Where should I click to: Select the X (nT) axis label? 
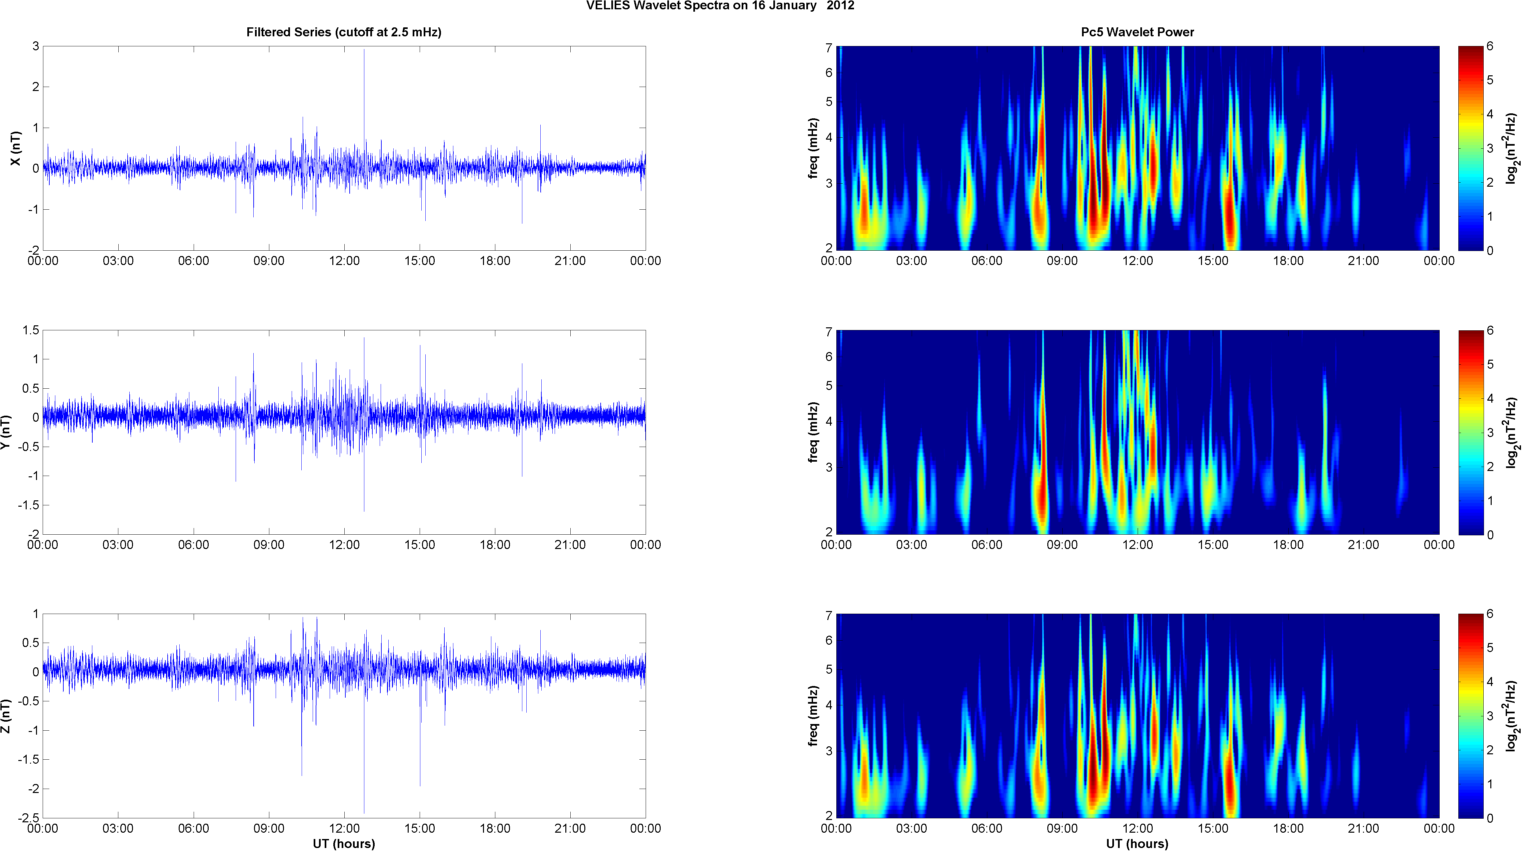(x=15, y=148)
